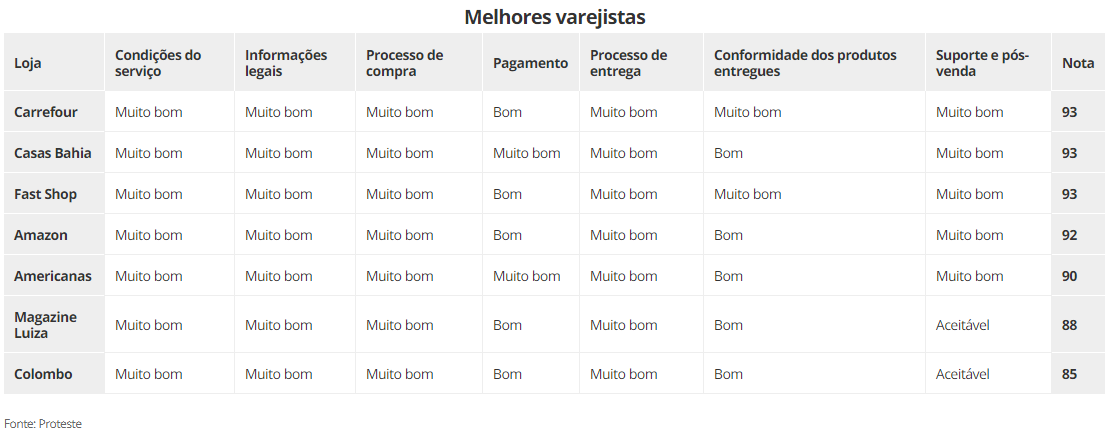
Task: Select the Carrefour store row label
Action: pos(46,112)
